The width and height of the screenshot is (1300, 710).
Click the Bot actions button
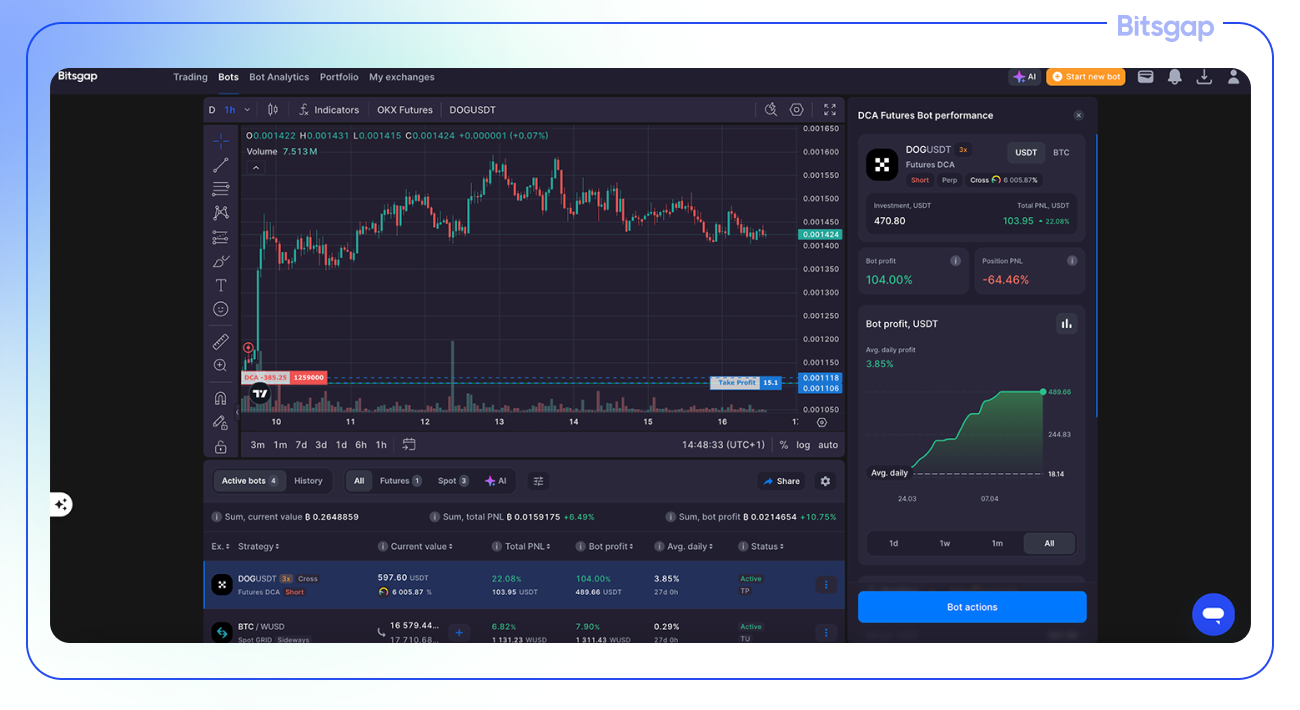click(972, 607)
